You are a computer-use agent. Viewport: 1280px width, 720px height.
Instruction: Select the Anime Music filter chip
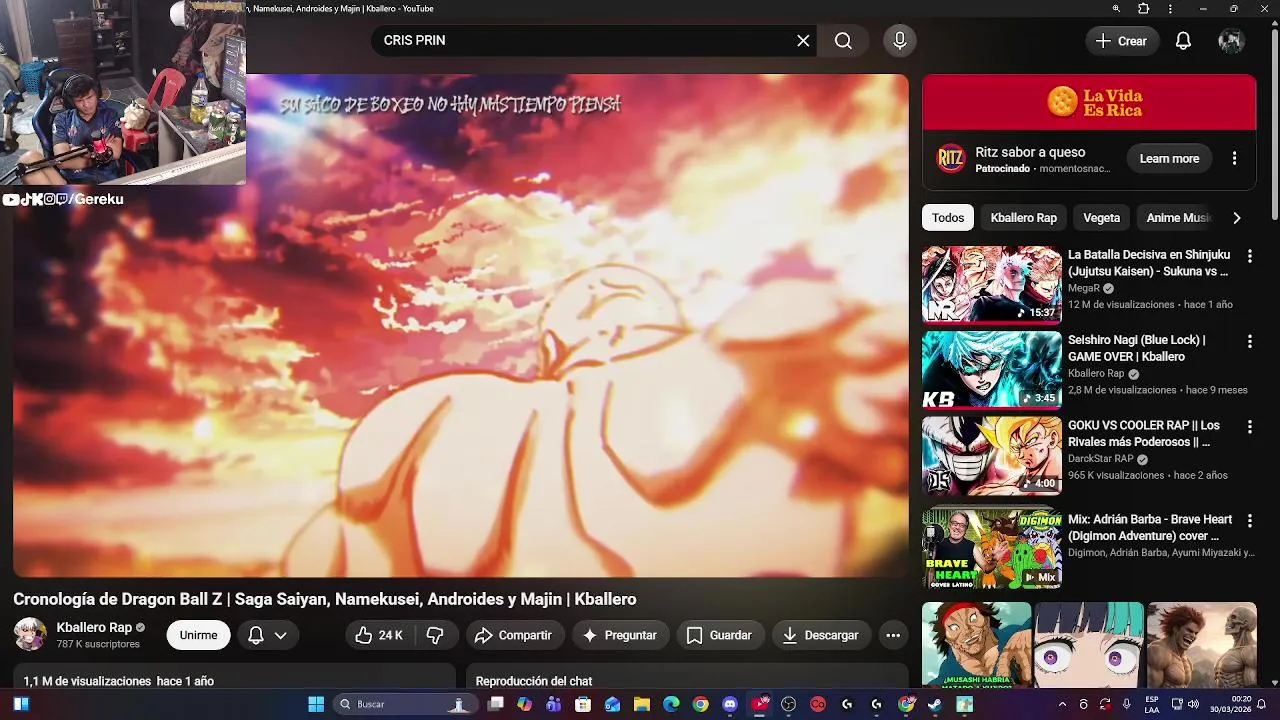pos(1178,217)
